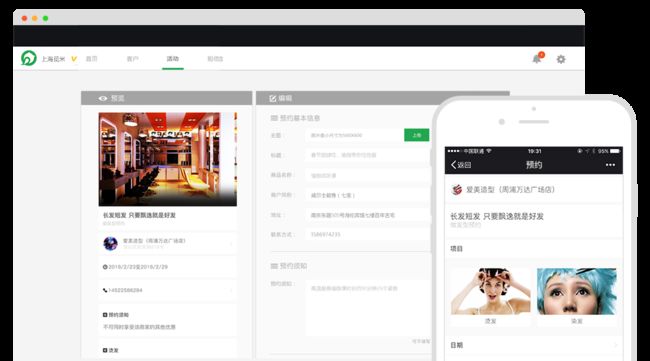Tap 爱美造型（周浦万达广场店）on the phone
Screen dimensions: 650x361
point(510,189)
